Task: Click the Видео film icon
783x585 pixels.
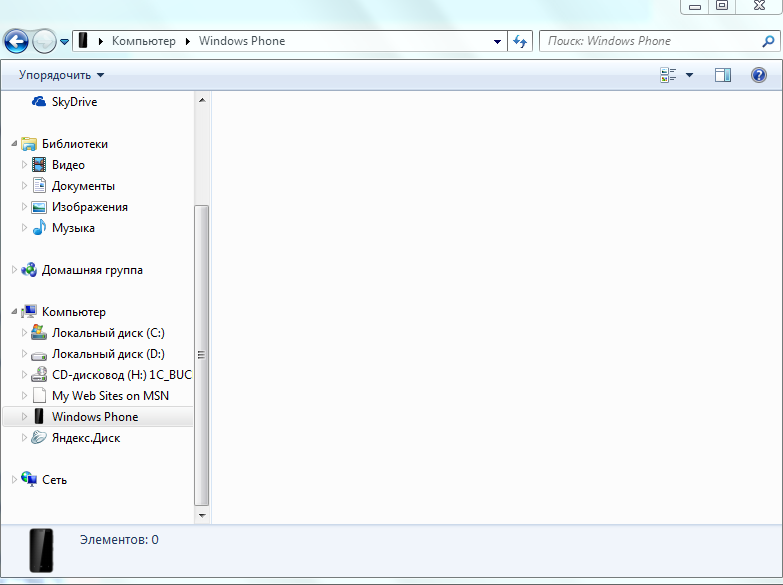Action: pos(39,164)
